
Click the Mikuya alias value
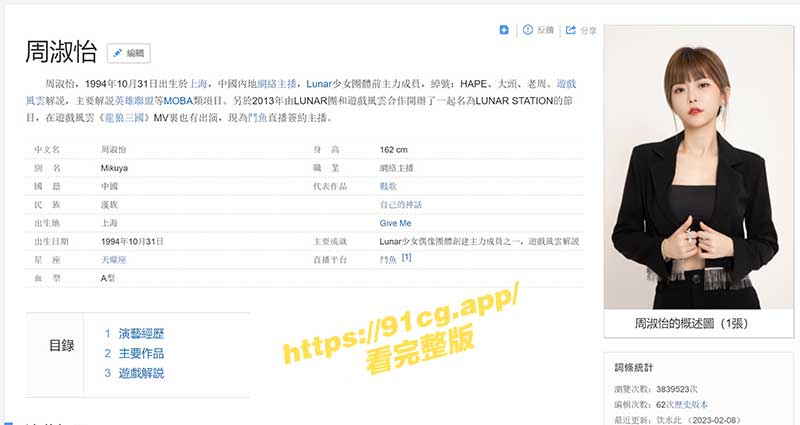pyautogui.click(x=114, y=168)
